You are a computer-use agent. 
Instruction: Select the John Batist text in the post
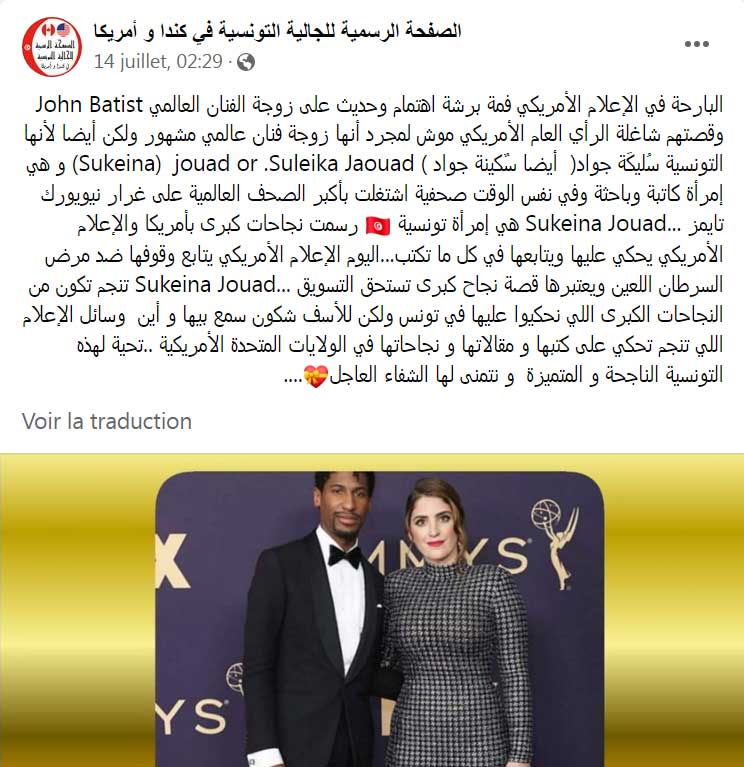pos(89,105)
